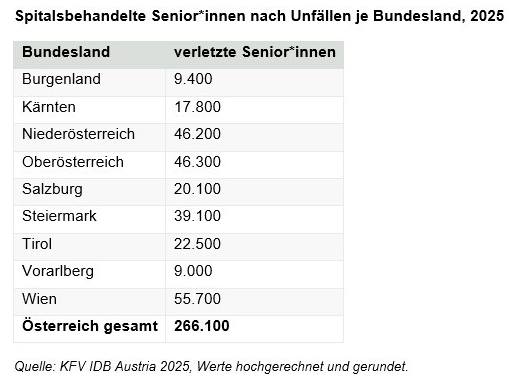Screen dimensions: 519x391
Task: Click the verletzte Senior*innen column header
Action: tap(255, 52)
